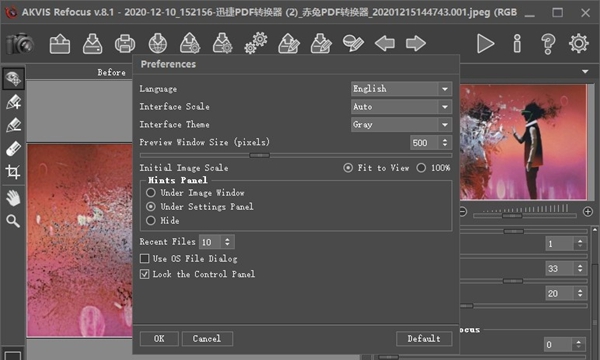Click stepper of value 33 field
The height and width of the screenshot is (360, 600).
[580, 268]
